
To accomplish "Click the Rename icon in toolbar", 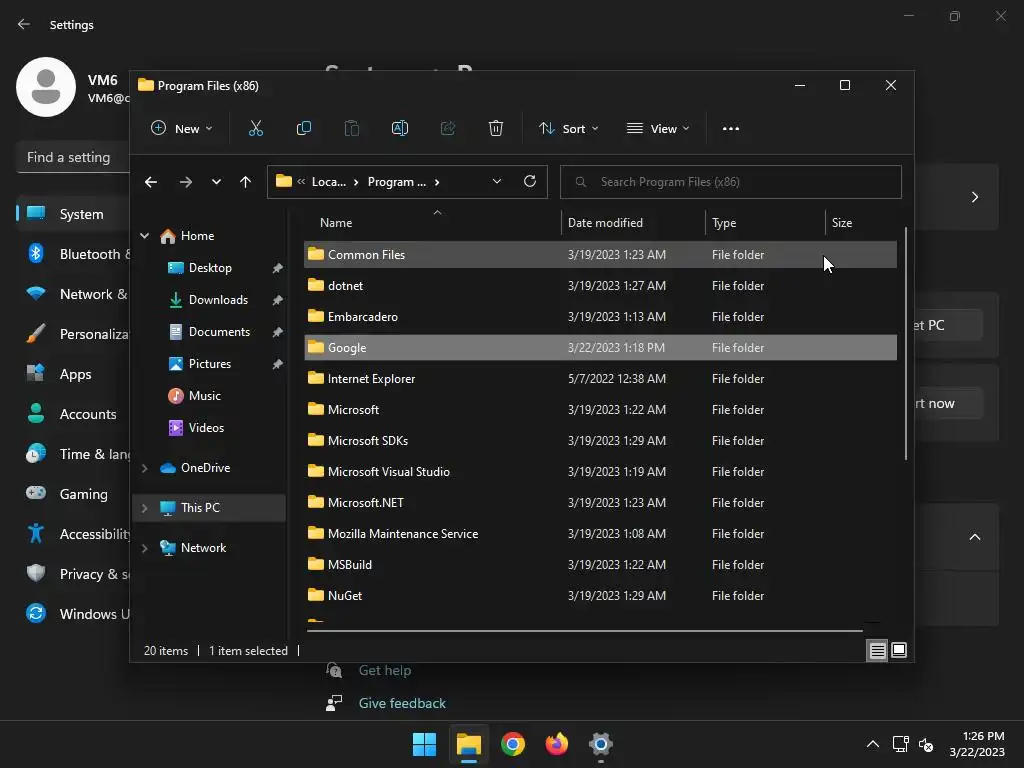I will pyautogui.click(x=400, y=129).
